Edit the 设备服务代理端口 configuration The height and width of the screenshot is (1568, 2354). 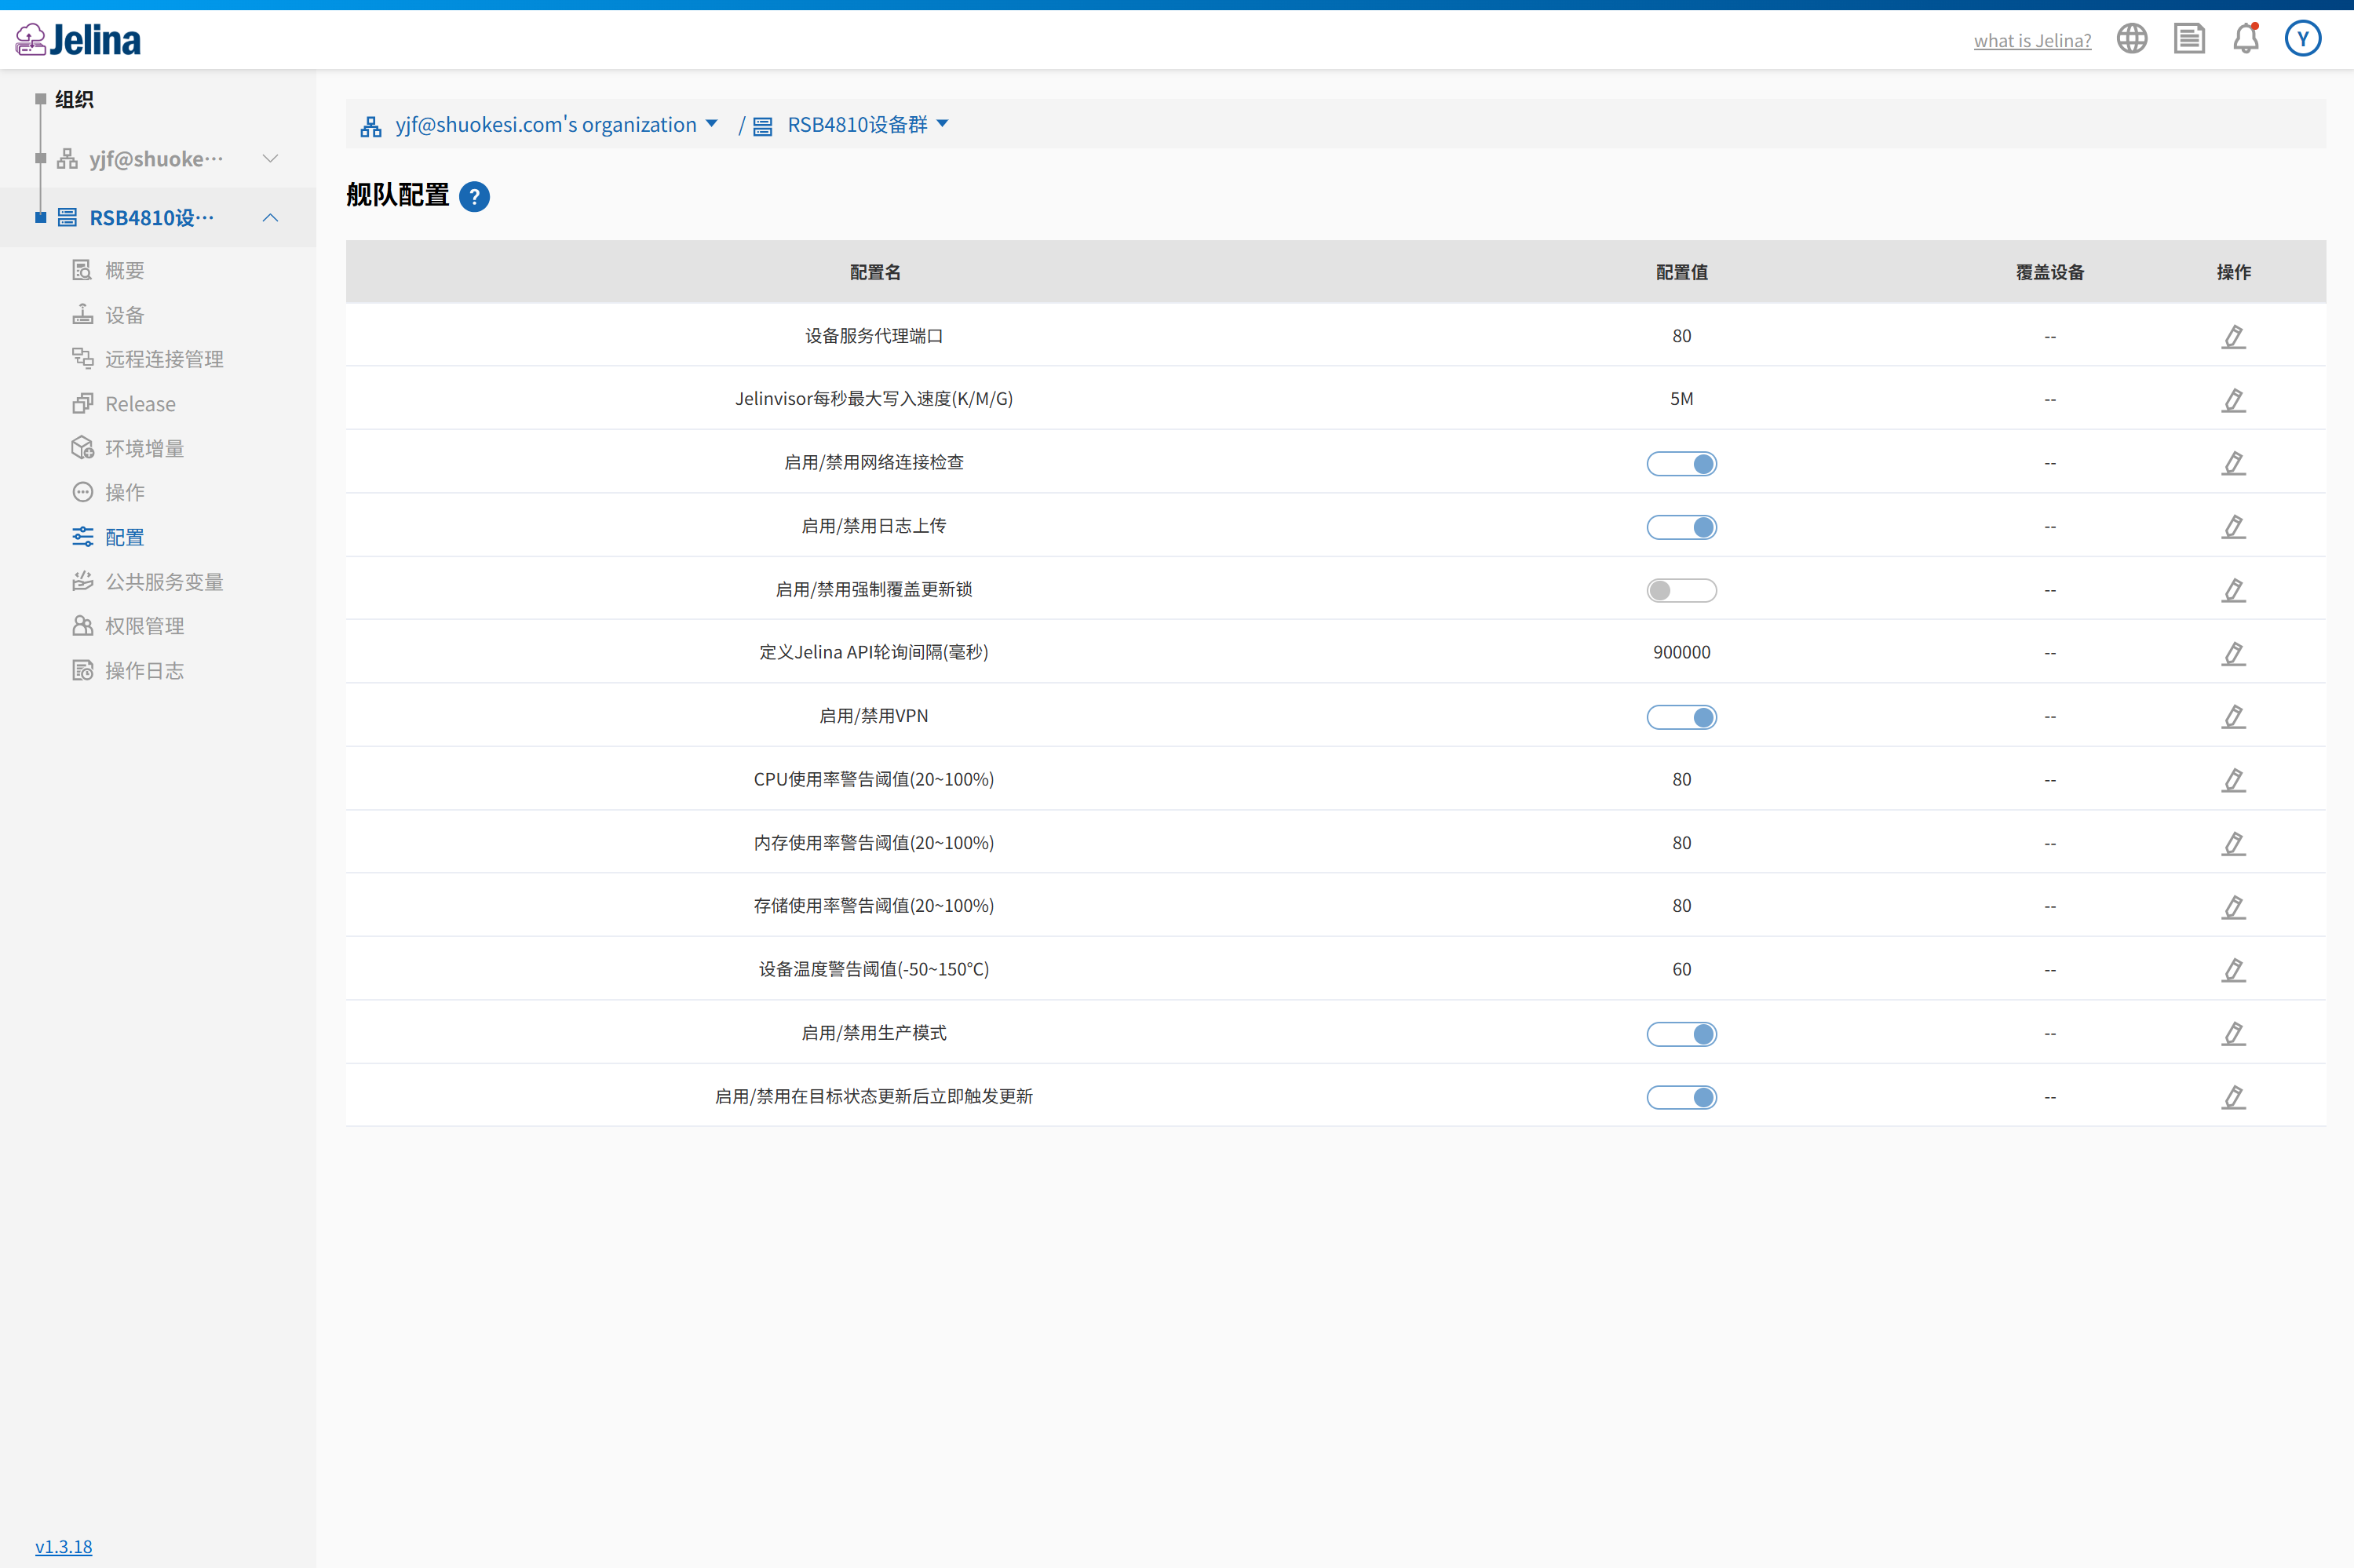click(2233, 336)
